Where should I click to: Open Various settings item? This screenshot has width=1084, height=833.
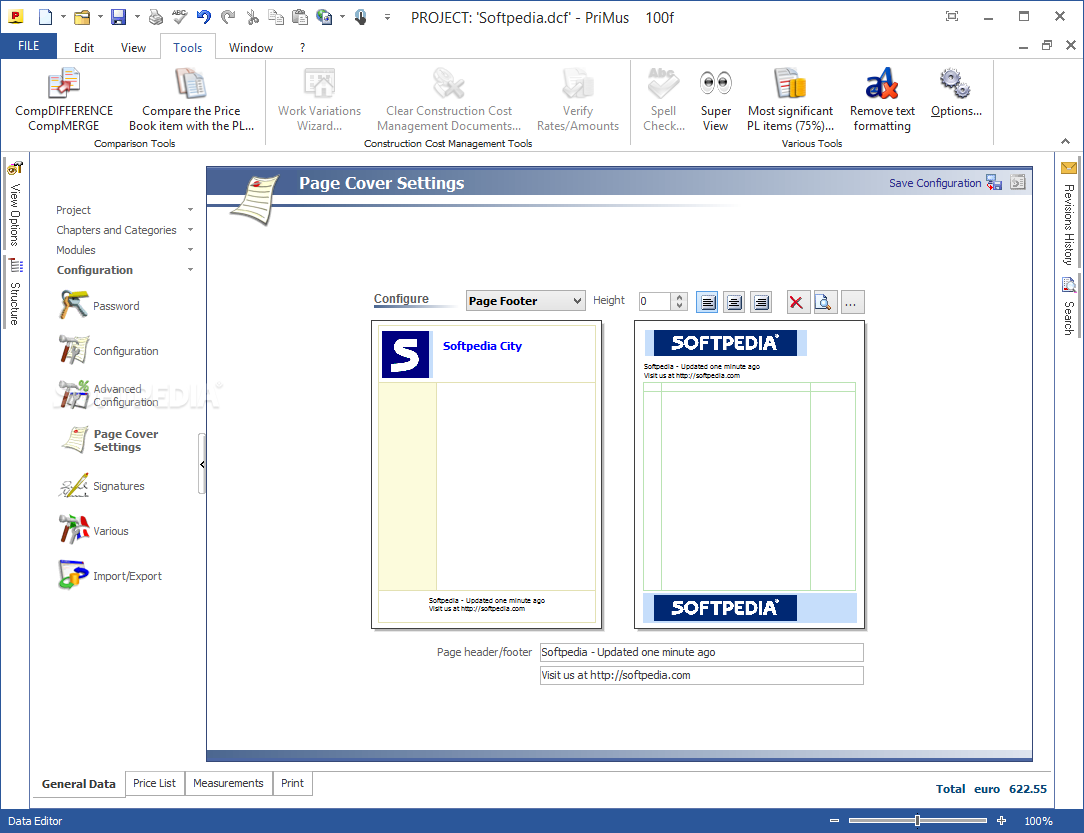(93, 531)
